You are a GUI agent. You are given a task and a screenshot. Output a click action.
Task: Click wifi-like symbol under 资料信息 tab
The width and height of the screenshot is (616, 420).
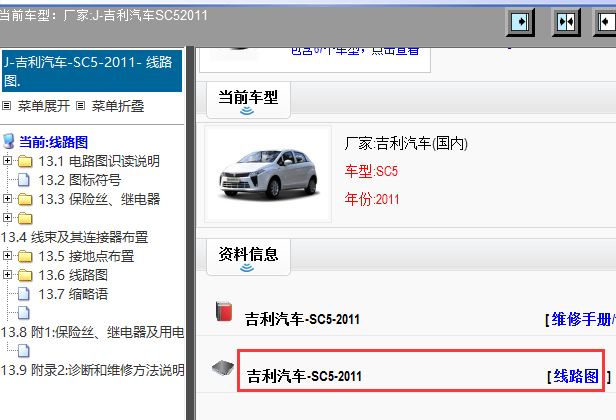click(x=247, y=268)
